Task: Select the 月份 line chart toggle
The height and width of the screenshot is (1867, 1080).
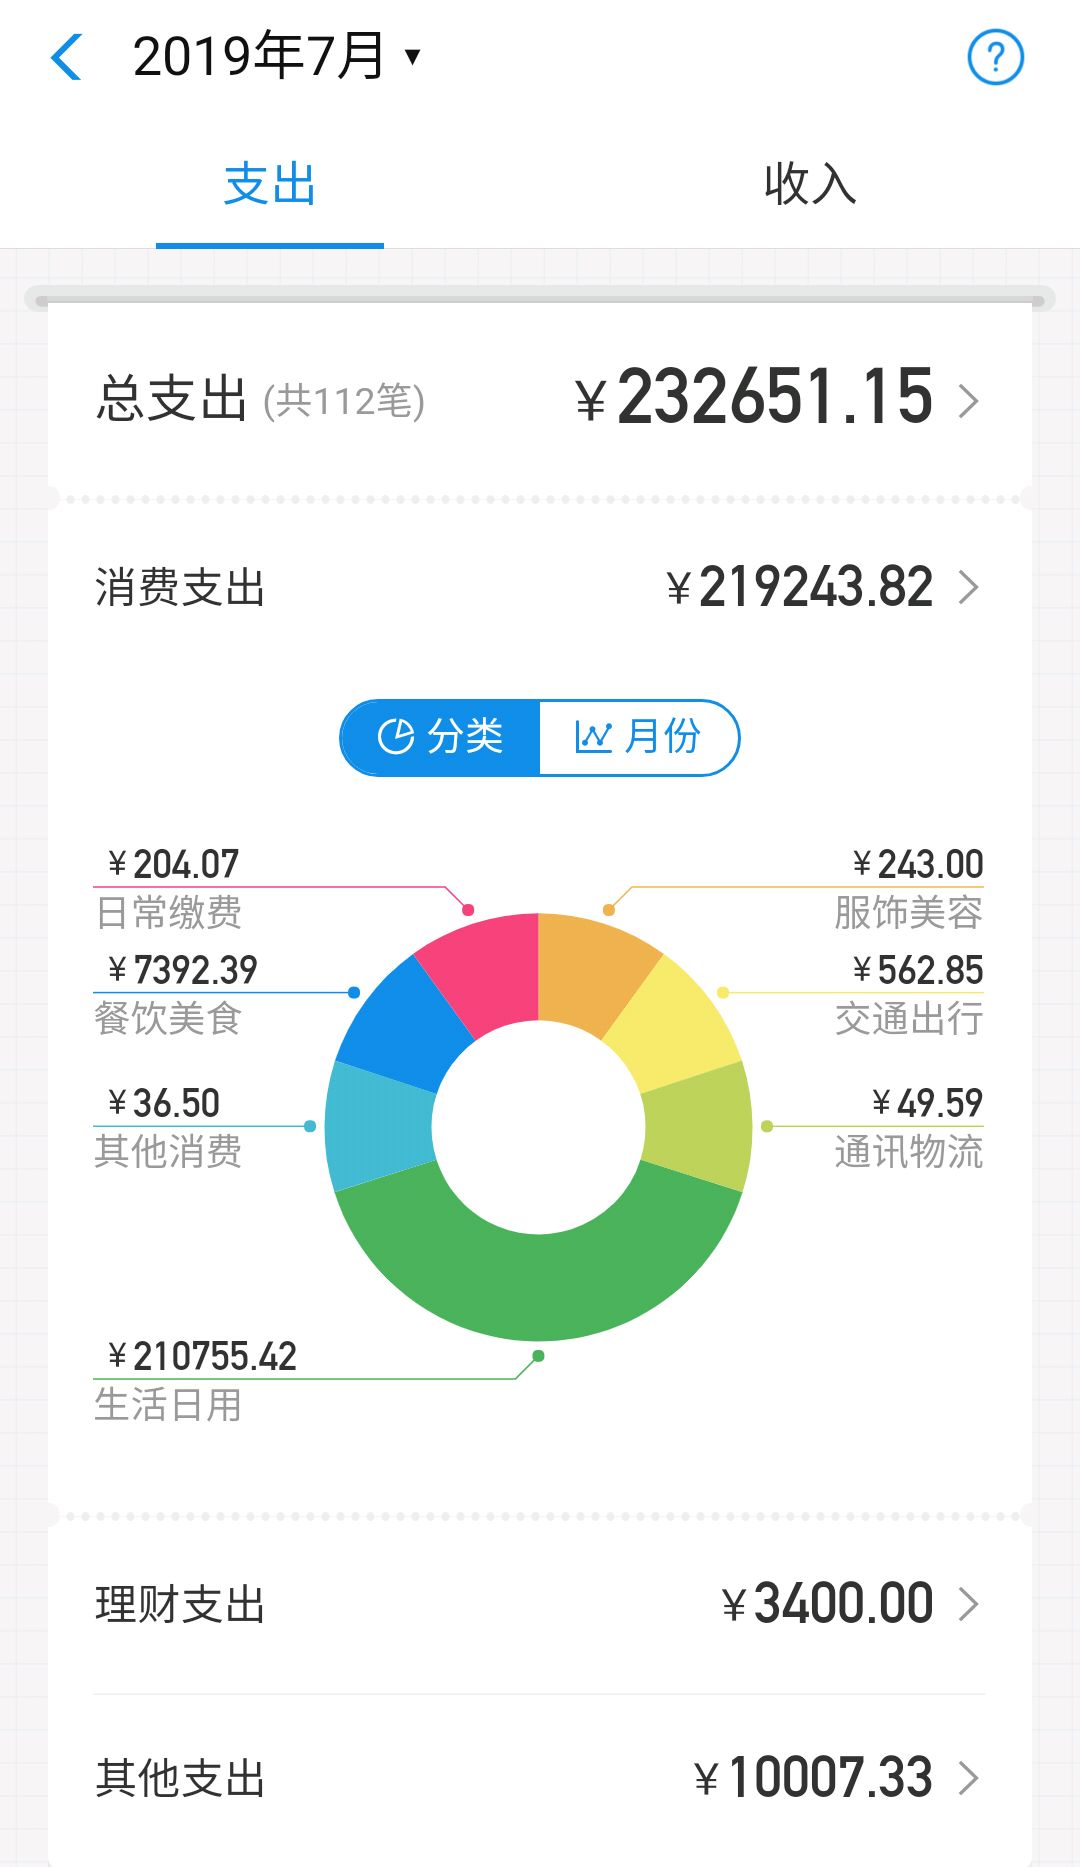Action: (639, 737)
